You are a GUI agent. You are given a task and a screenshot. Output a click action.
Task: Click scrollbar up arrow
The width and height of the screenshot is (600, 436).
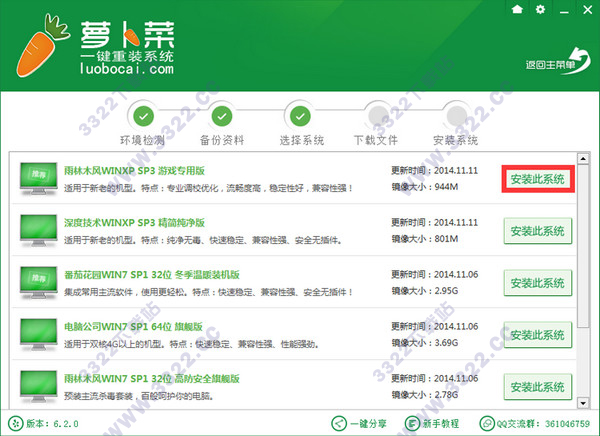coord(583,158)
